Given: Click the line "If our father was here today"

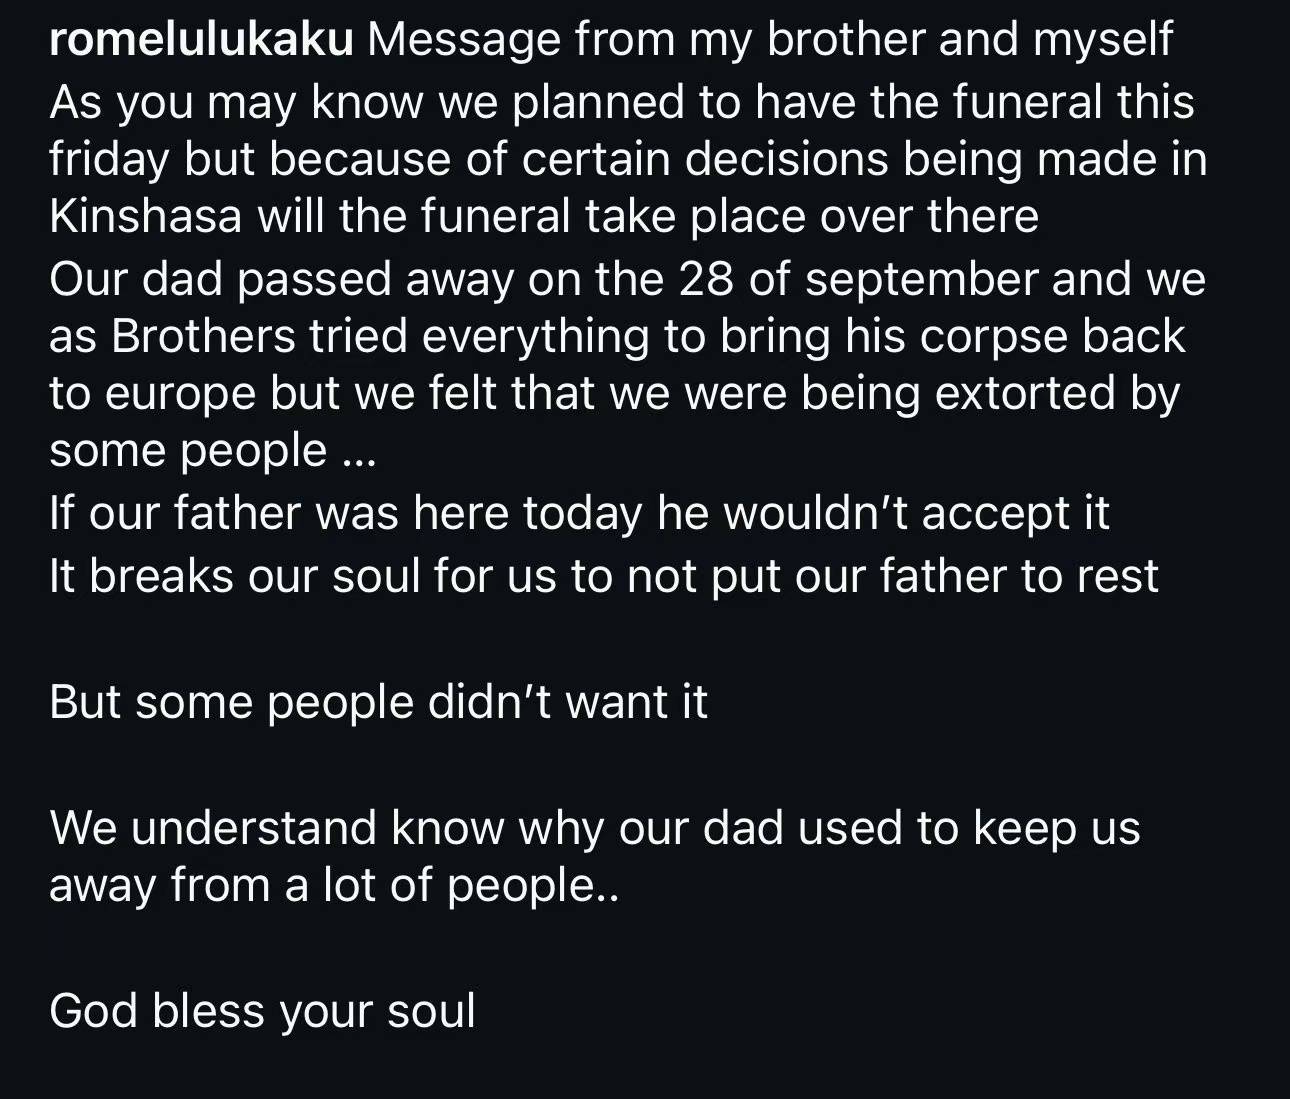Looking at the screenshot, I should (x=579, y=514).
